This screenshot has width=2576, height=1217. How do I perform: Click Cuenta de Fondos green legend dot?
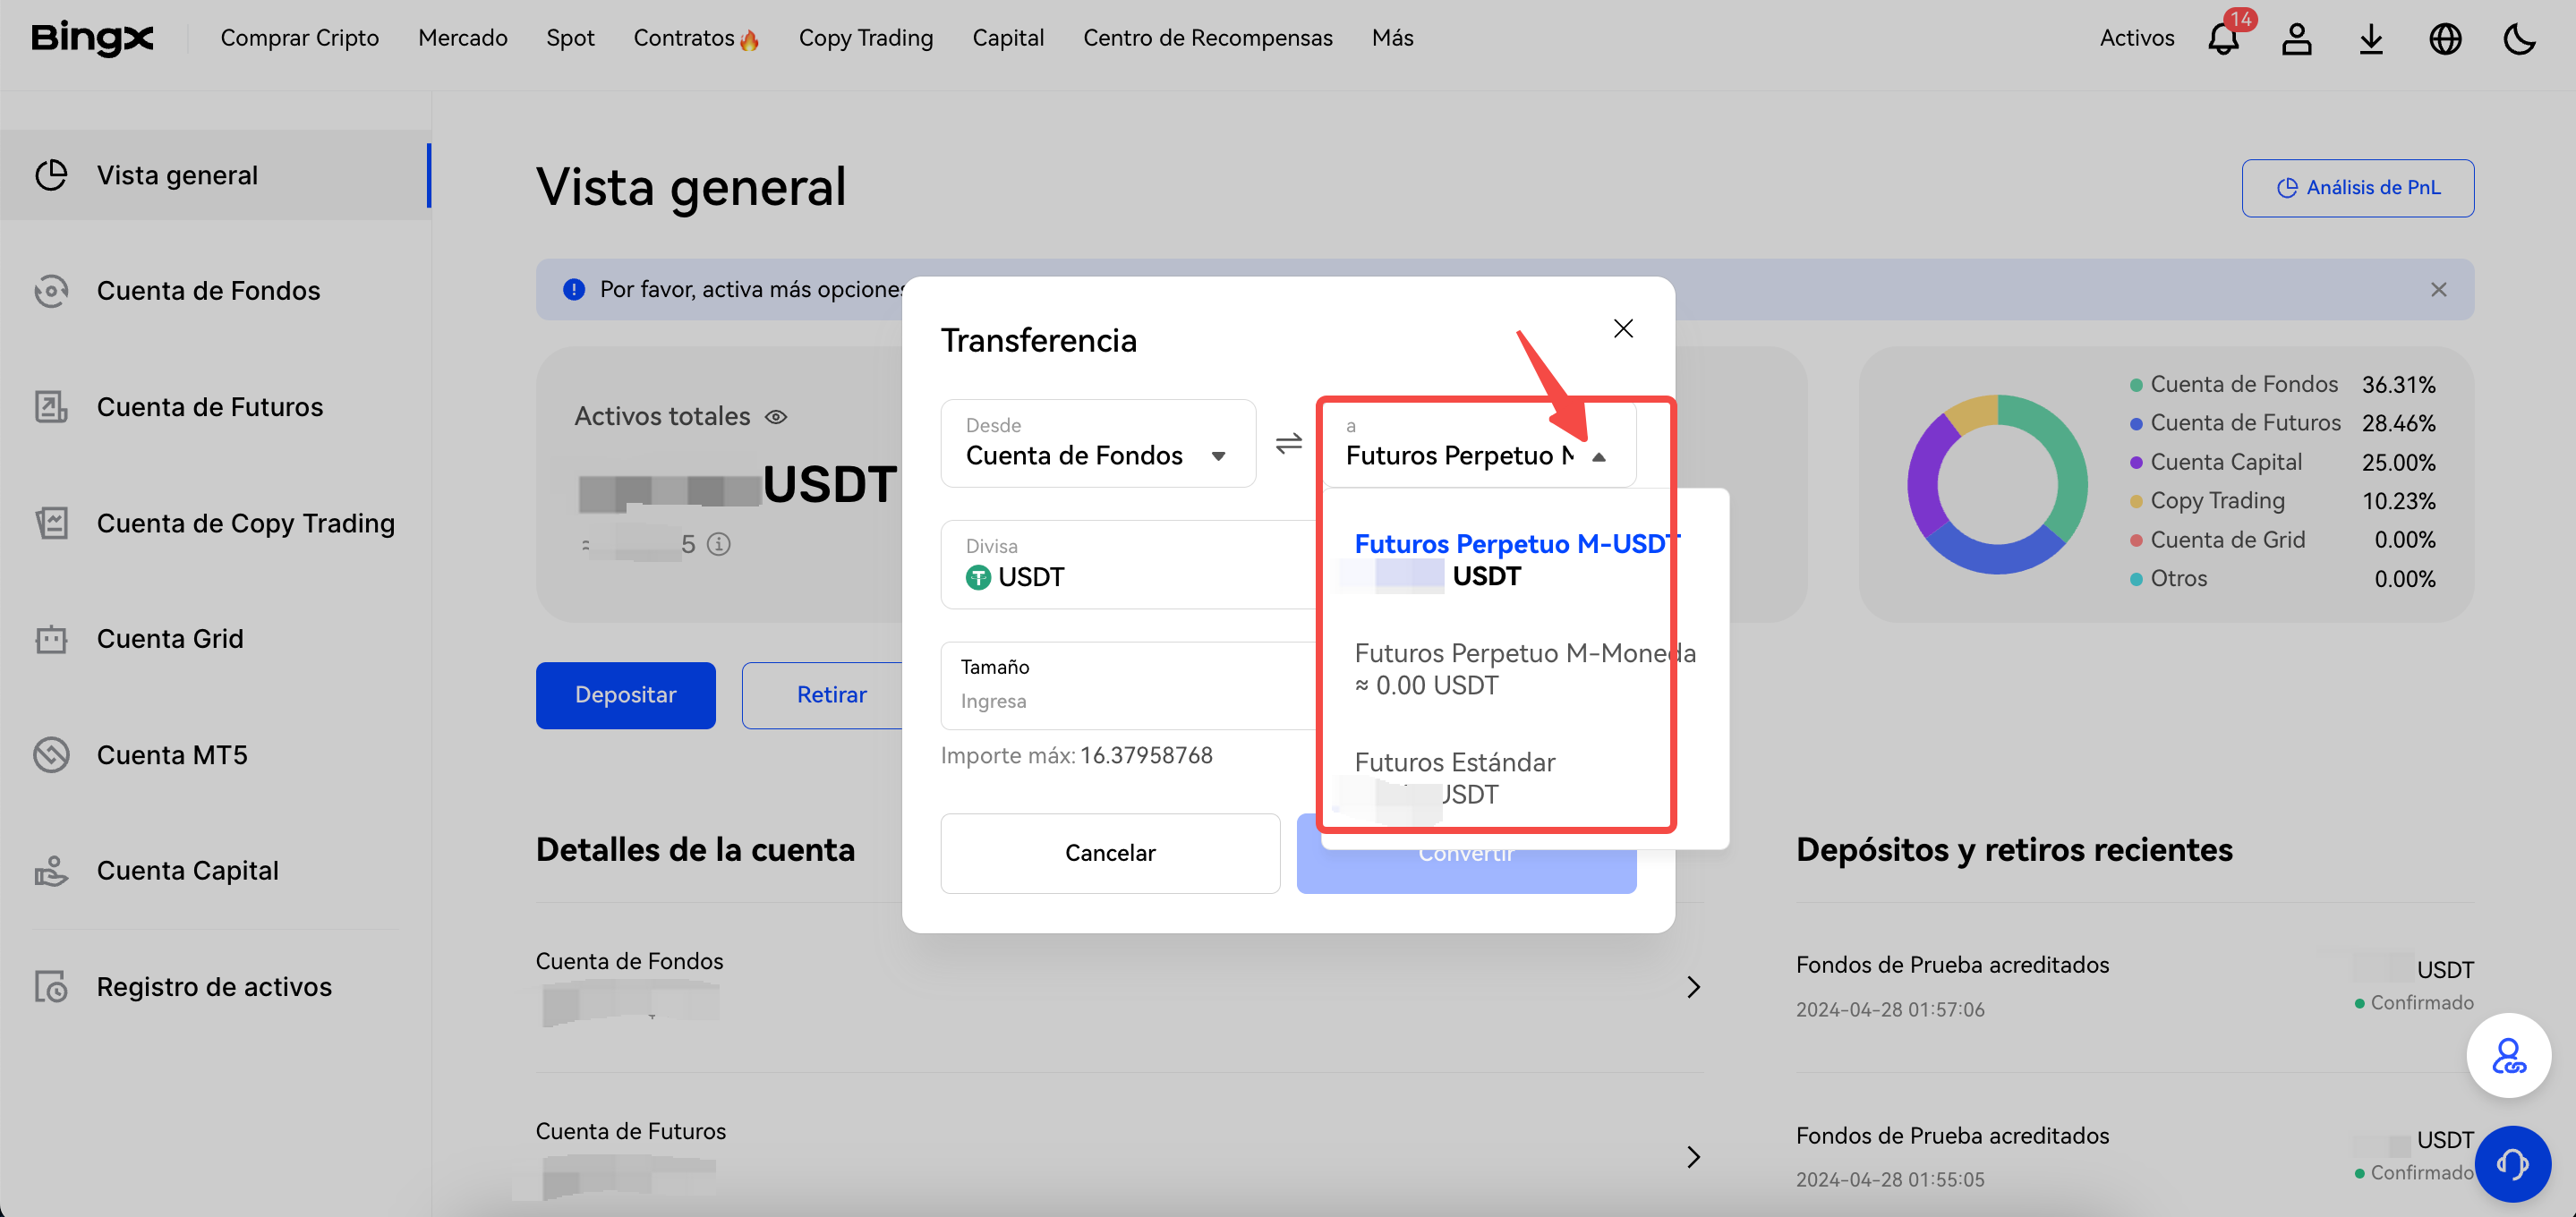click(x=2136, y=385)
